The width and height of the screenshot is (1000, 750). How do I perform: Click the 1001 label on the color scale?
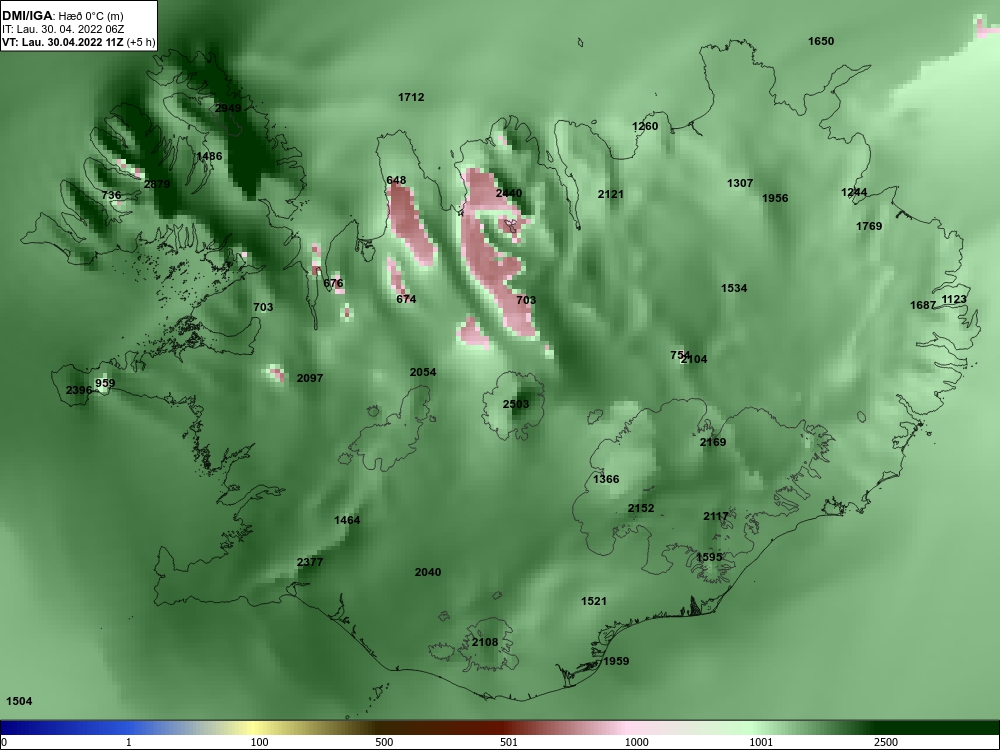pos(761,742)
